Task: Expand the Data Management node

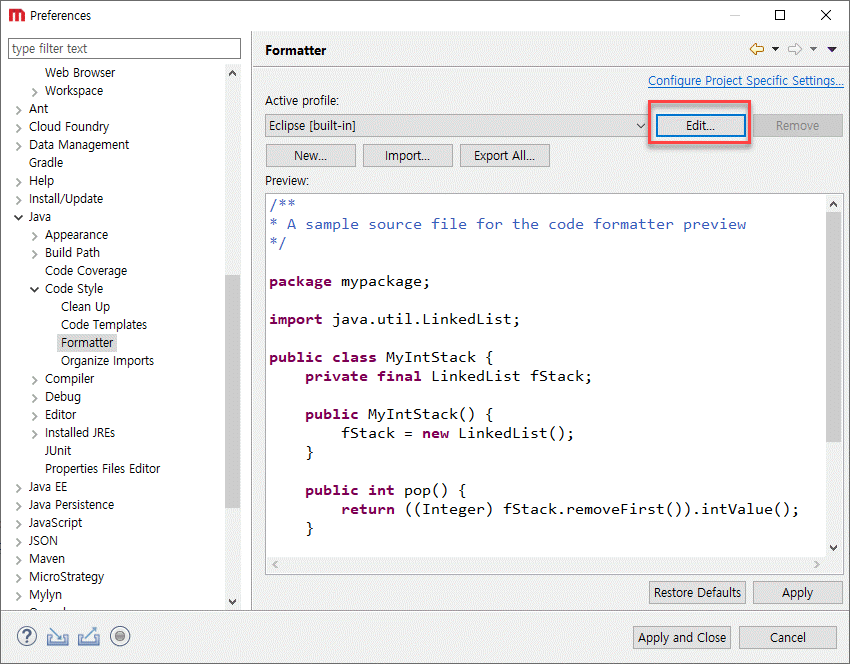Action: tap(18, 145)
